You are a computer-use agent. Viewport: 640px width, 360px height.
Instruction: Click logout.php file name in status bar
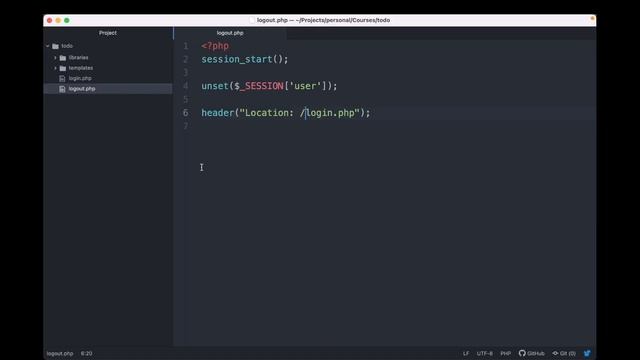pyautogui.click(x=60, y=353)
